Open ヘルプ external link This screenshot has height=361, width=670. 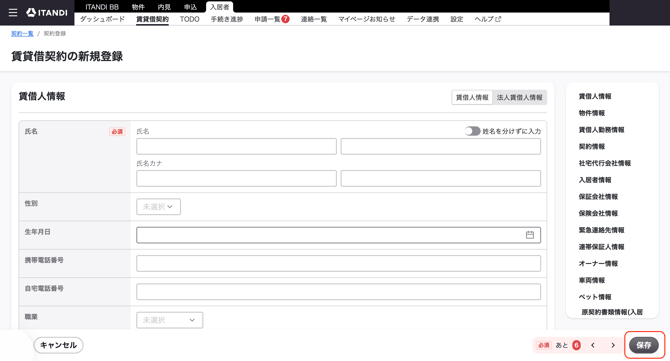click(x=488, y=19)
